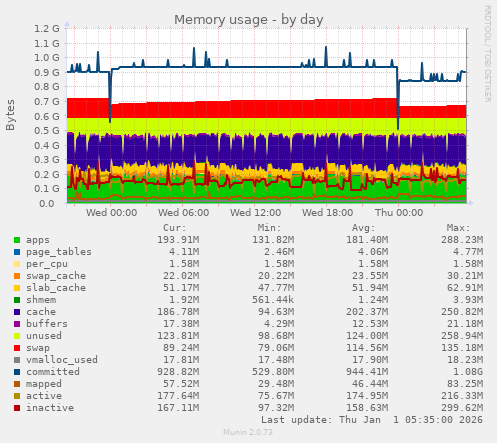Click the 'buffers' legend label

click(47, 324)
